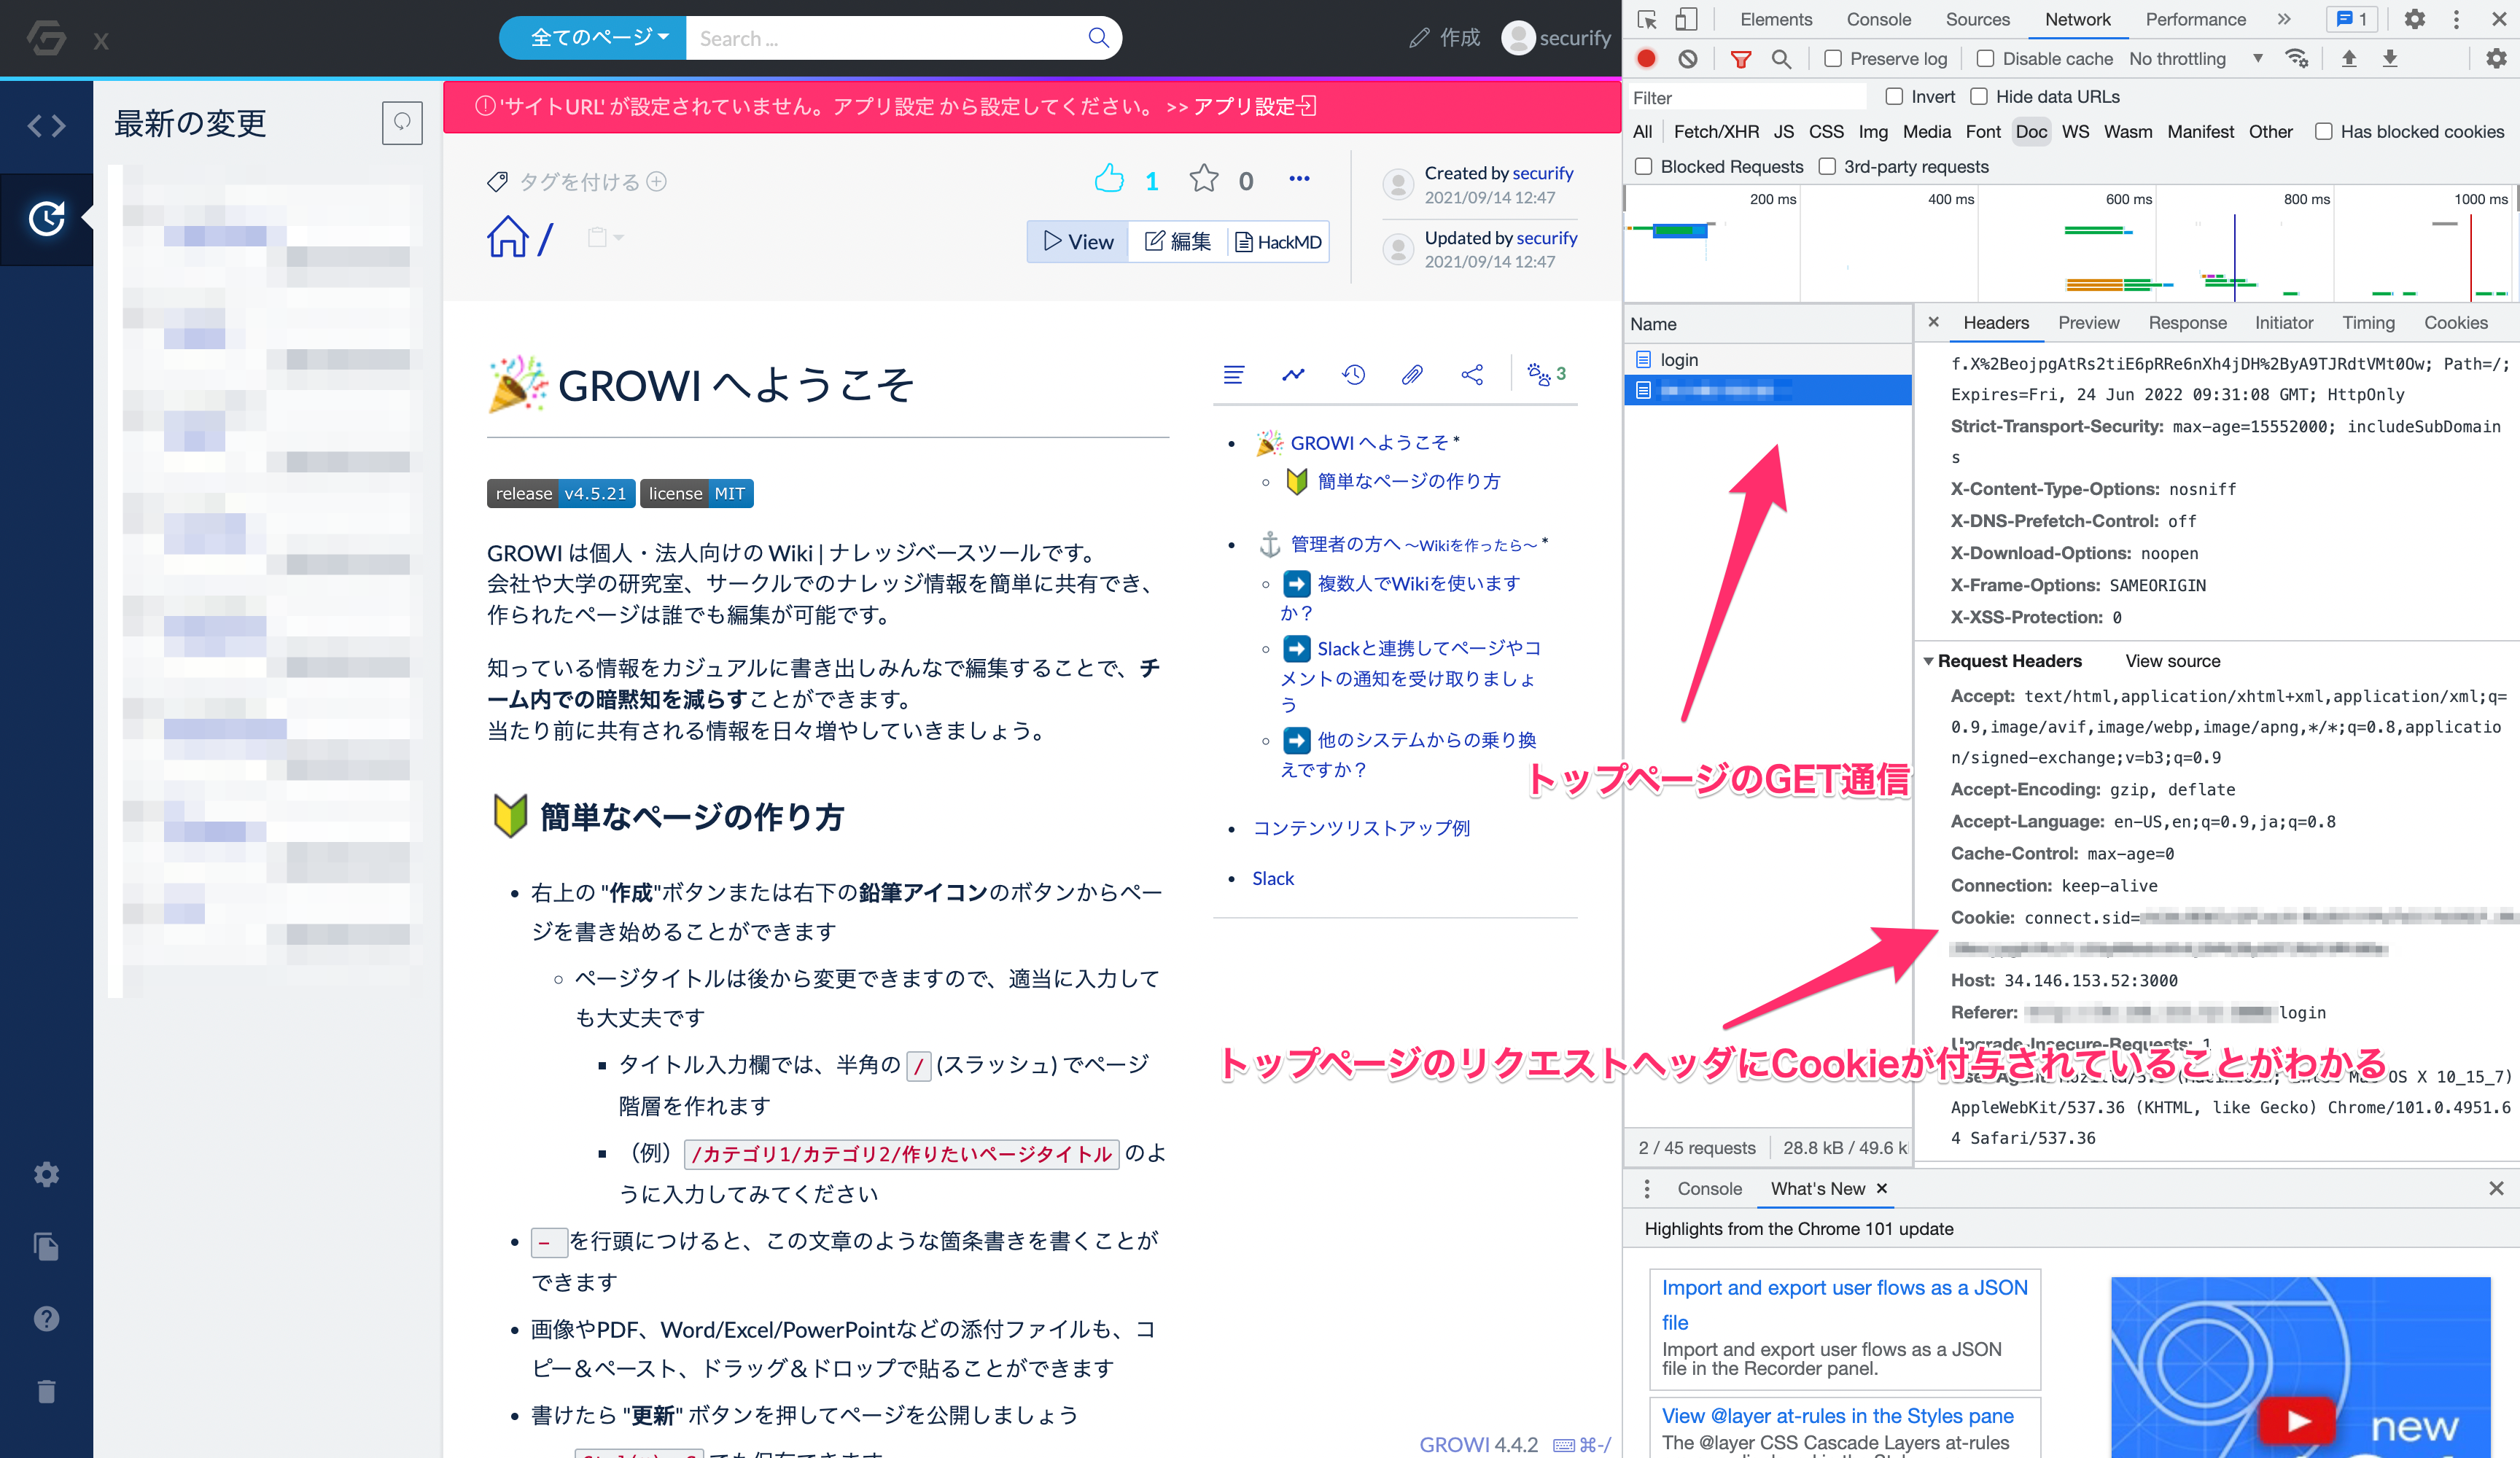
Task: Go to home via the house icon
Action: tap(508, 237)
